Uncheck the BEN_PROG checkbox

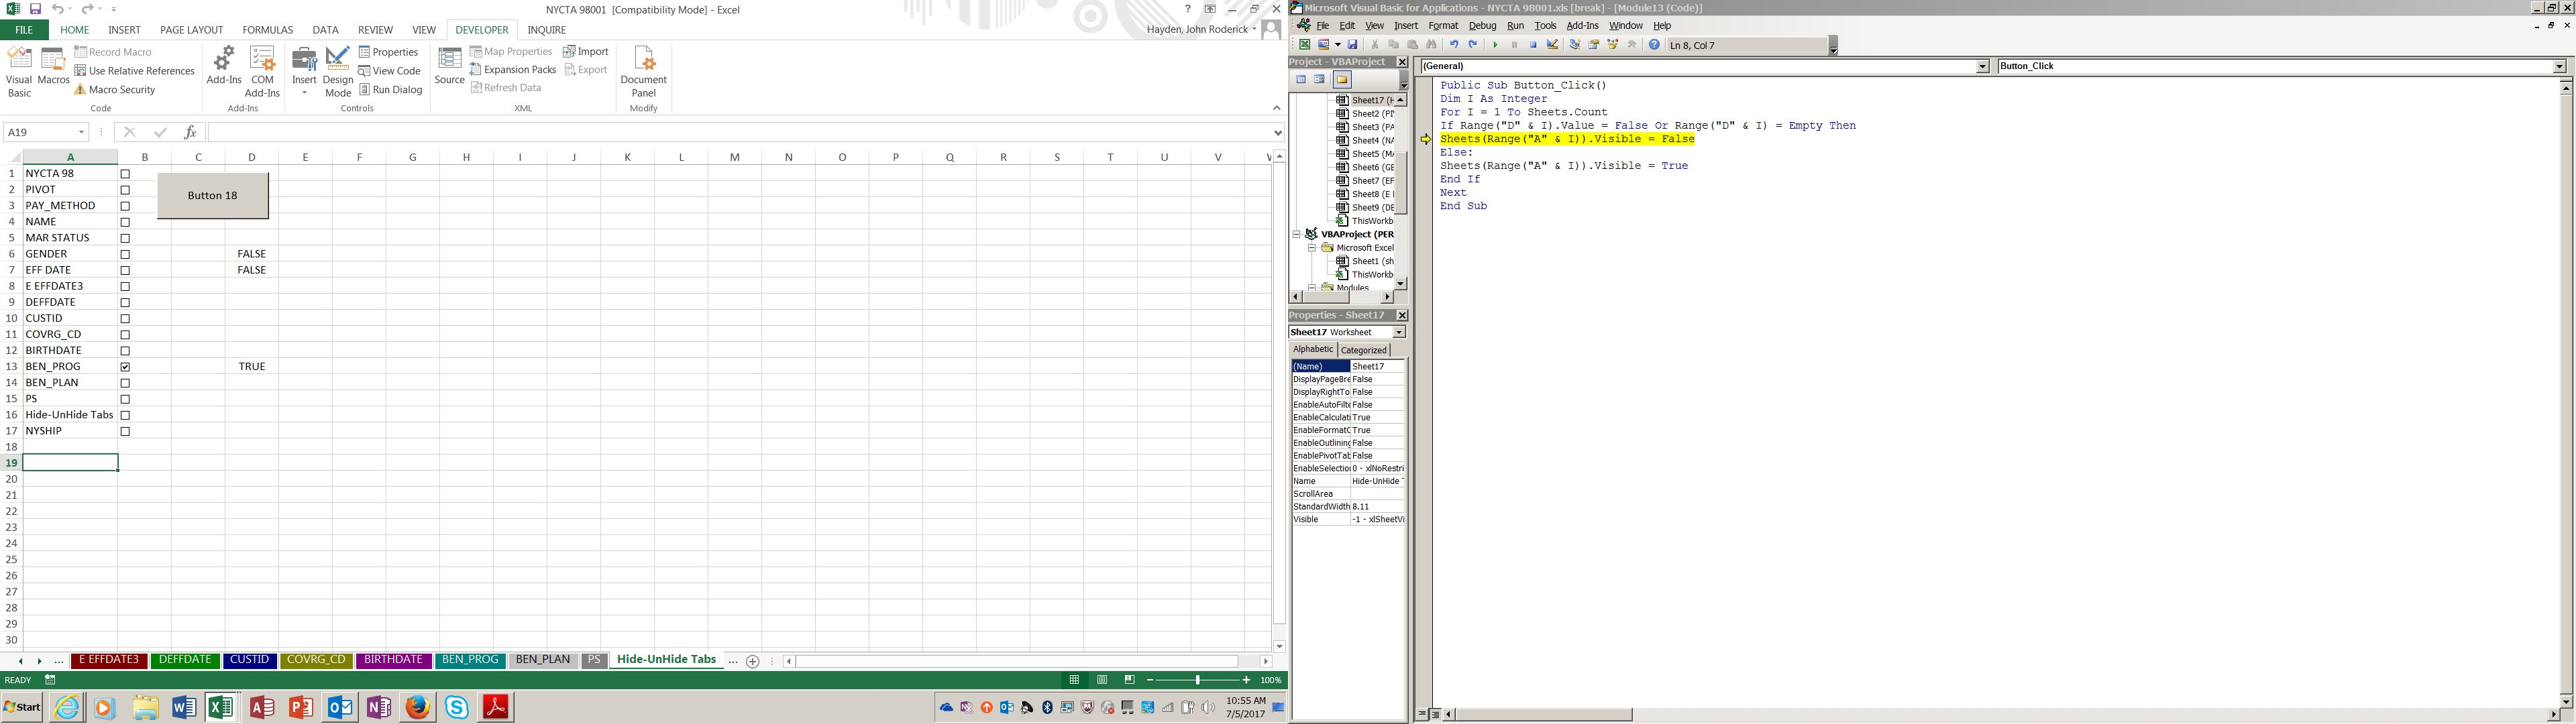125,367
